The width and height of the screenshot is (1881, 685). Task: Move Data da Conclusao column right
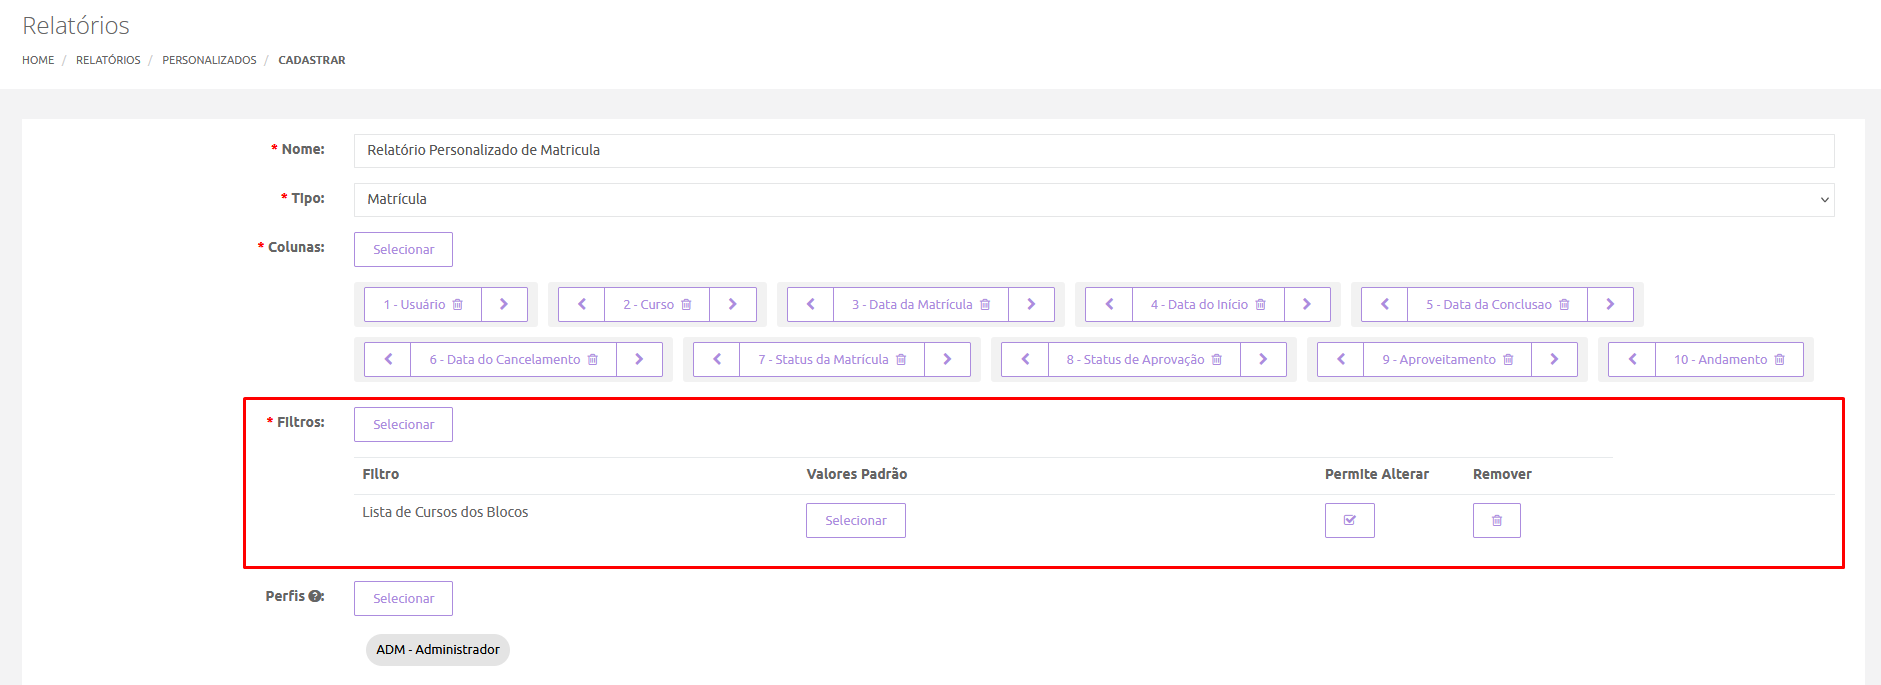(x=1610, y=305)
